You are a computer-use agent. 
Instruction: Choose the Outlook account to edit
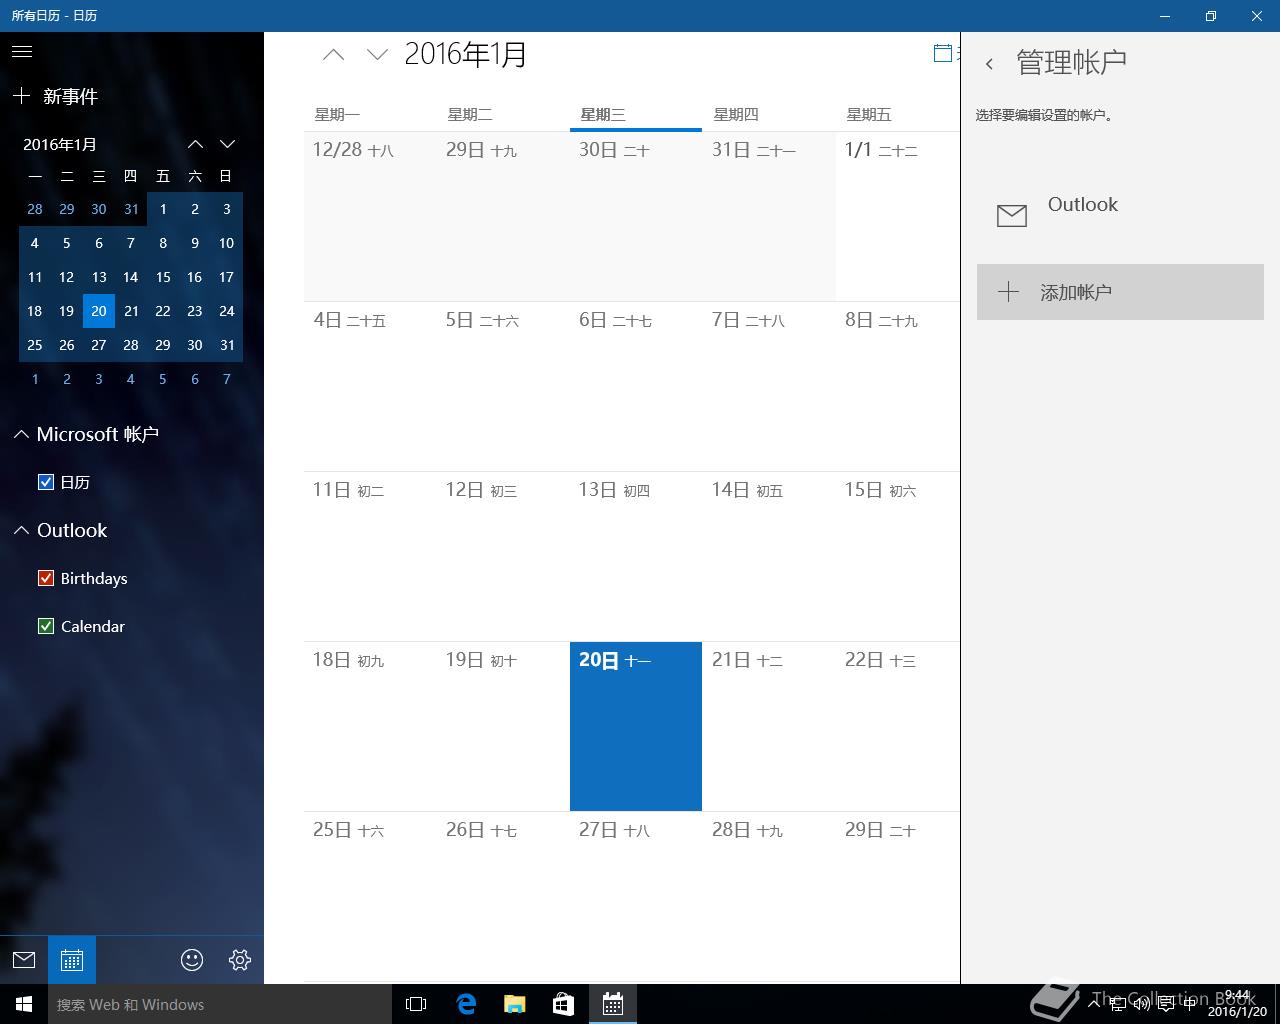[x=1120, y=214]
